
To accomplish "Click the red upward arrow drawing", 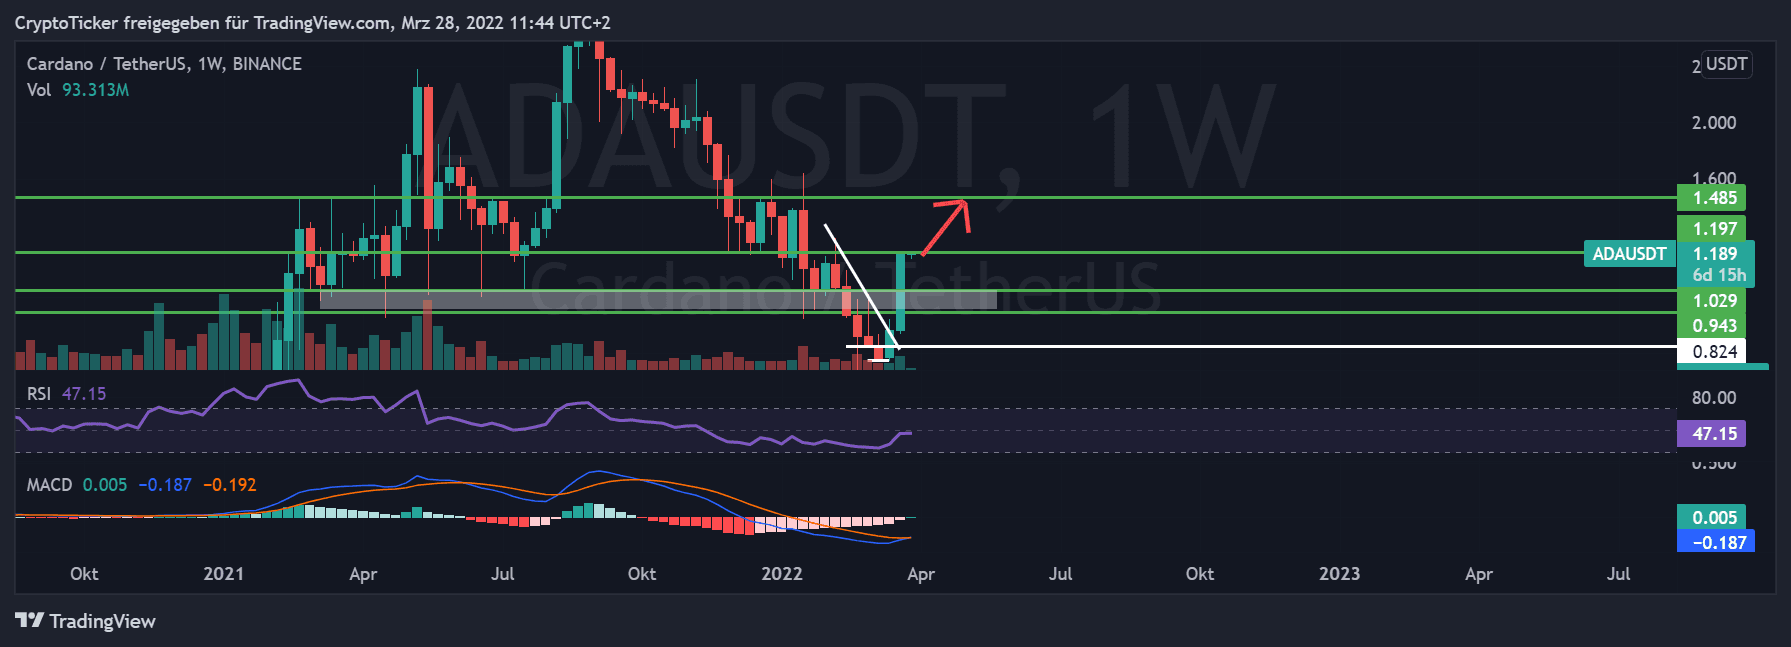I will tap(945, 226).
